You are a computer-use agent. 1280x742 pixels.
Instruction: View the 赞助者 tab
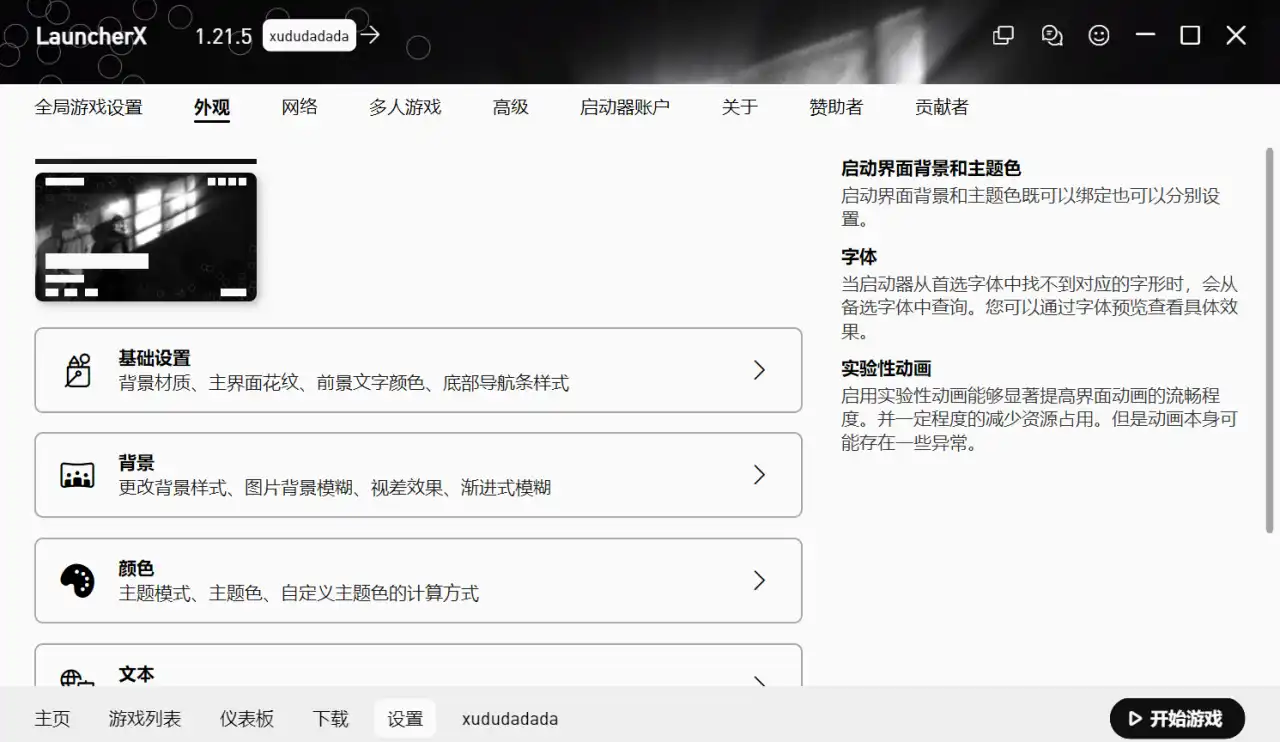836,107
